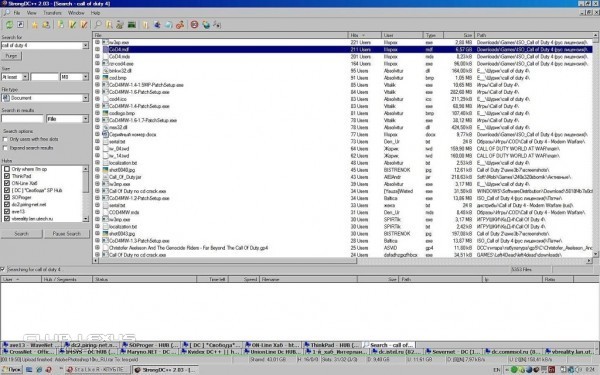Sort transfers by Status column header
The height and width of the screenshot is (375, 600).
tap(144, 279)
